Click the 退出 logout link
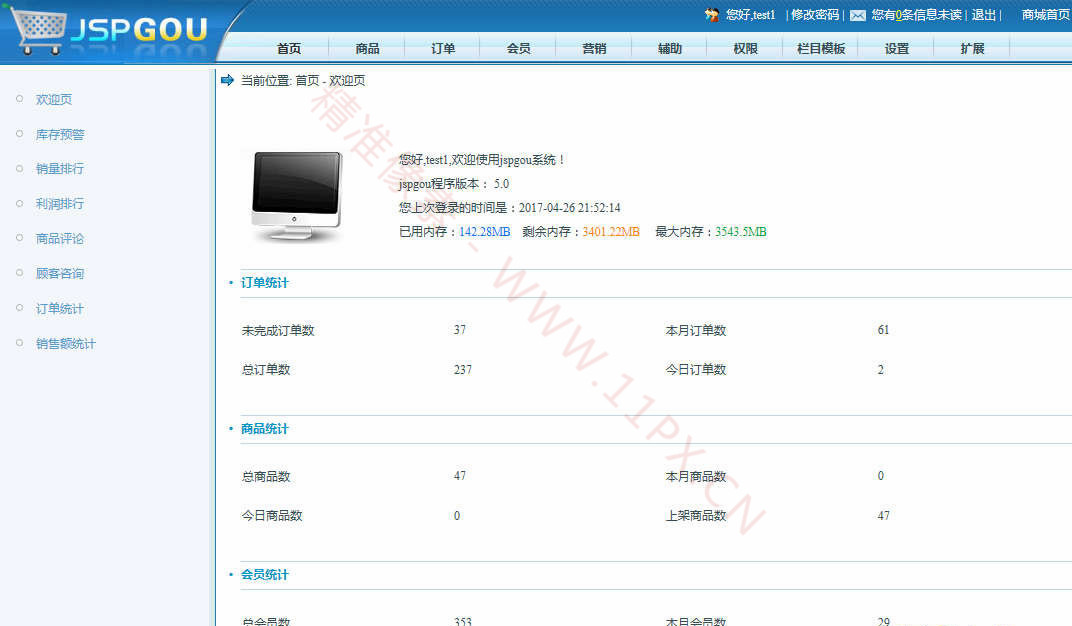 [x=984, y=15]
